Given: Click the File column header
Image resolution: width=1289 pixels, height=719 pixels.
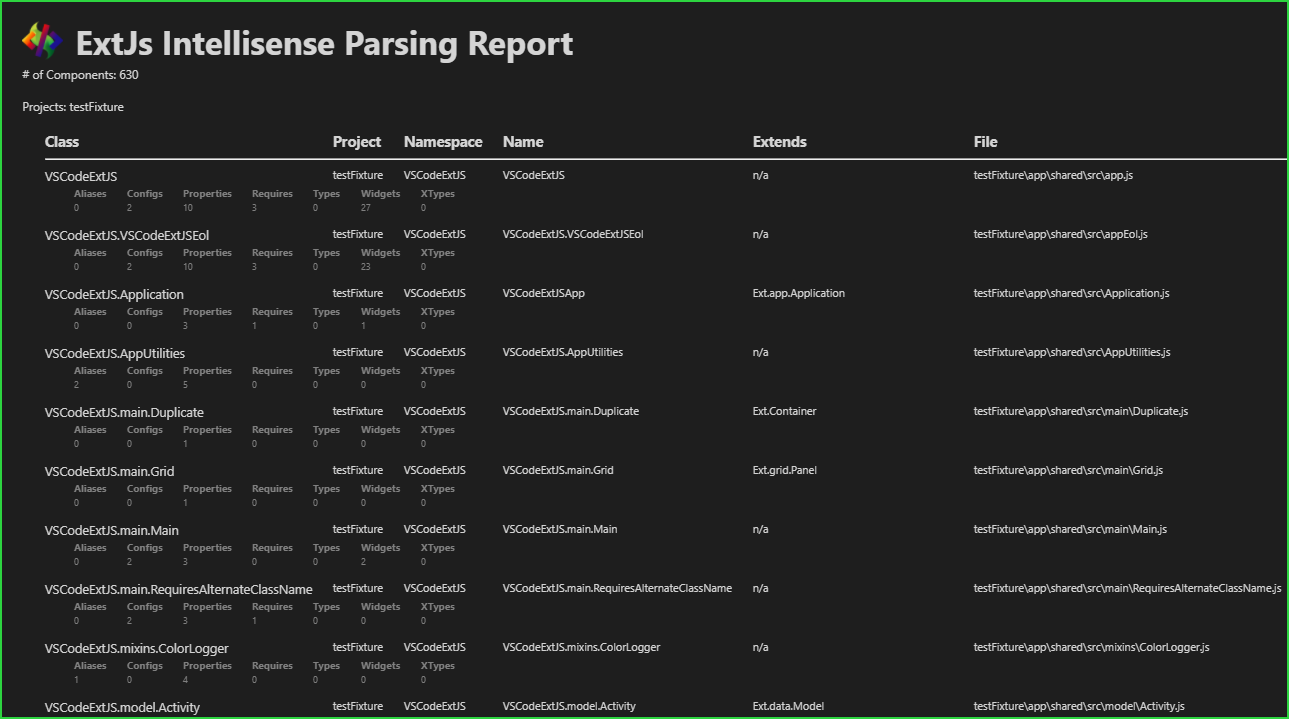Looking at the screenshot, I should (x=986, y=142).
